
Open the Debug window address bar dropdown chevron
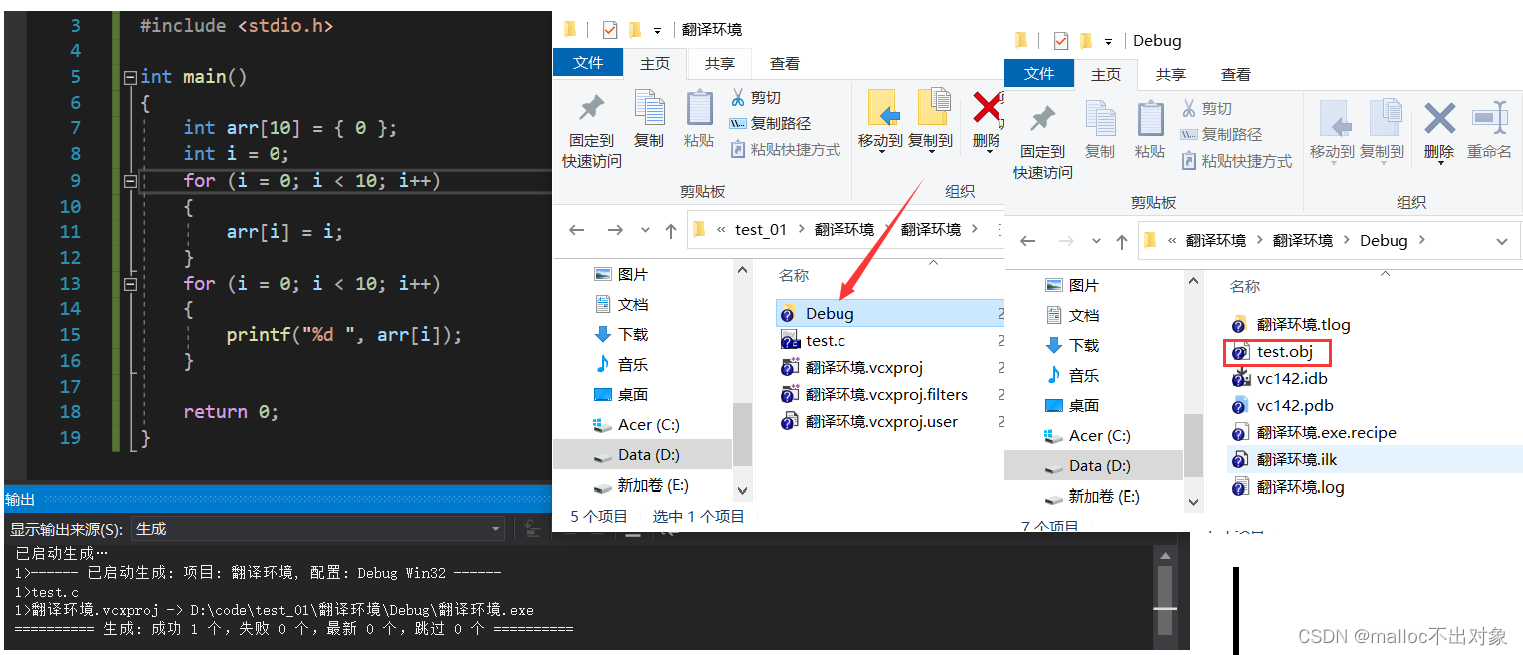1503,240
